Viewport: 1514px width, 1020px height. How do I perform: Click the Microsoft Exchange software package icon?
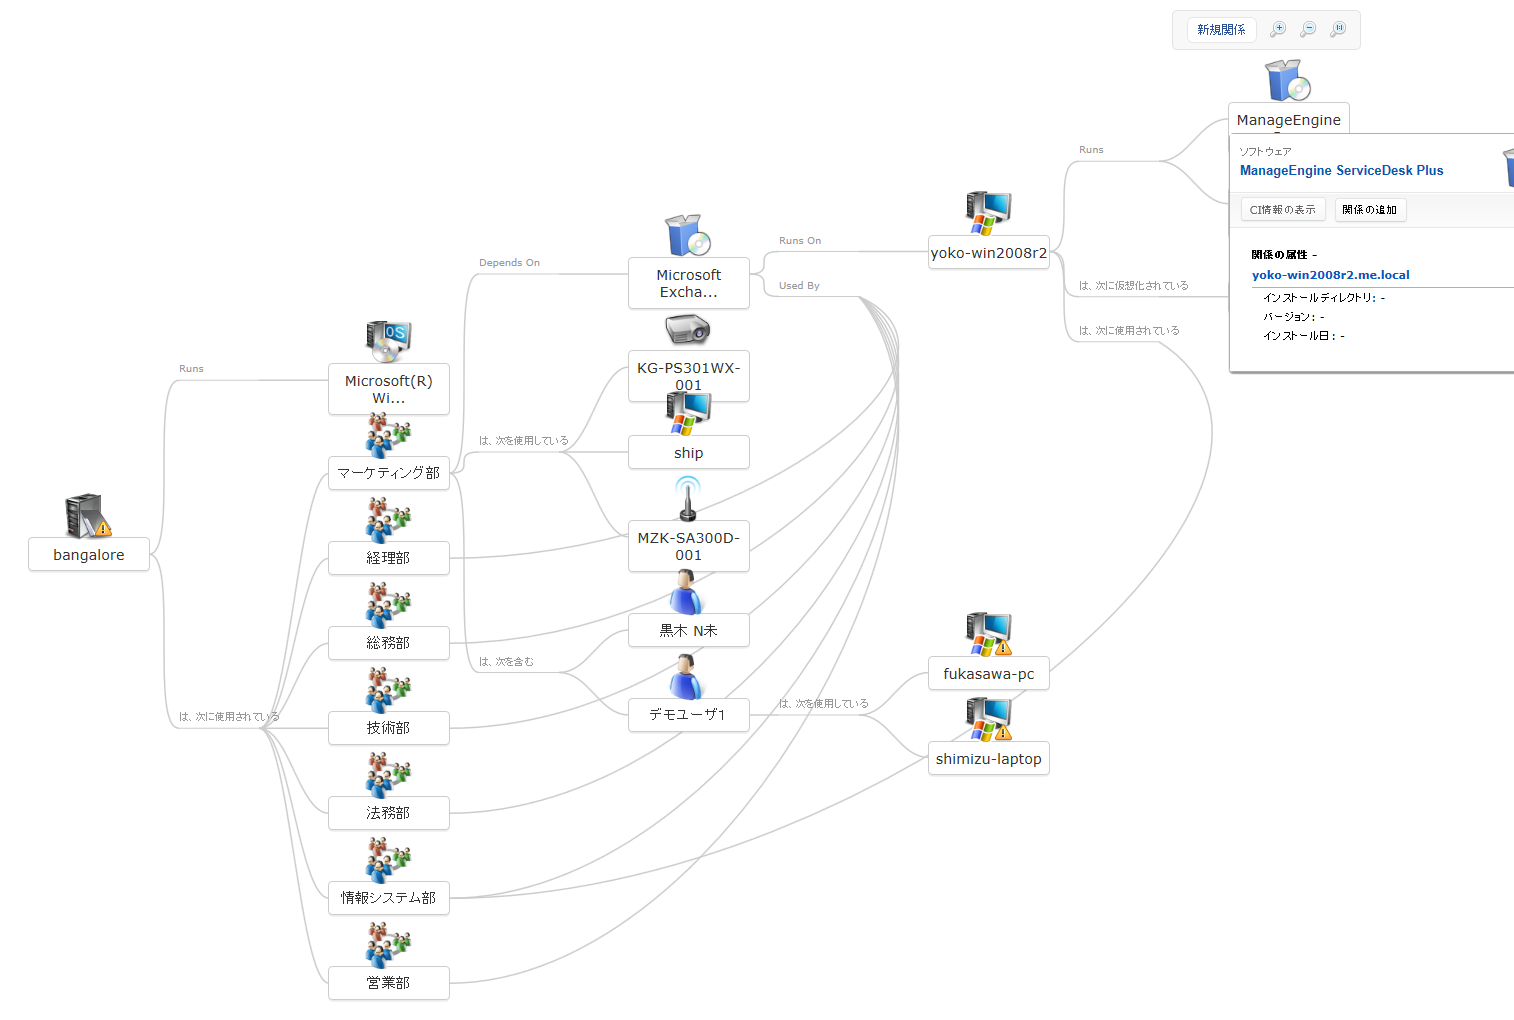tap(687, 235)
